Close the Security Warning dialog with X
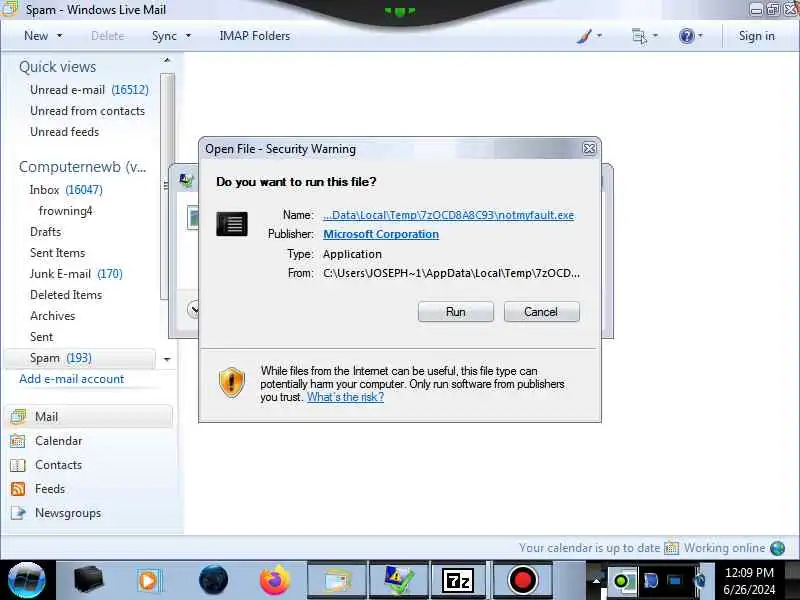This screenshot has height=600, width=800. coord(589,148)
